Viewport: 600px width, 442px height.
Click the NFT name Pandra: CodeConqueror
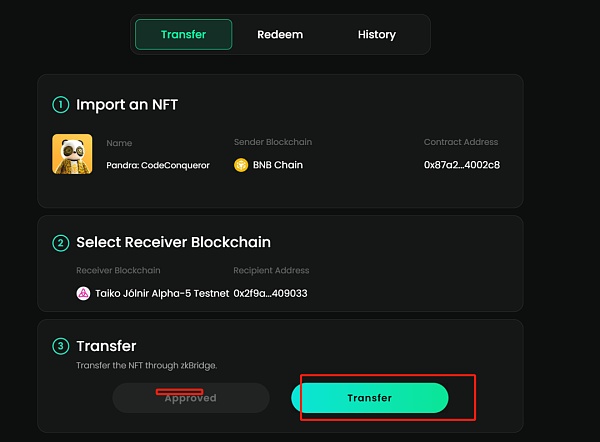point(157,165)
